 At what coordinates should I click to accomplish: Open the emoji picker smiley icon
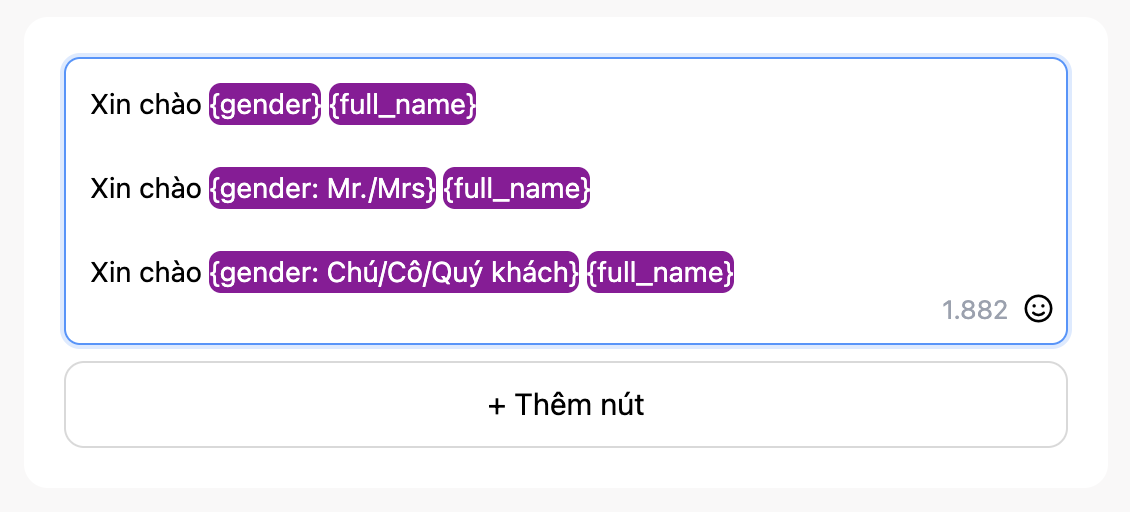[x=1039, y=310]
